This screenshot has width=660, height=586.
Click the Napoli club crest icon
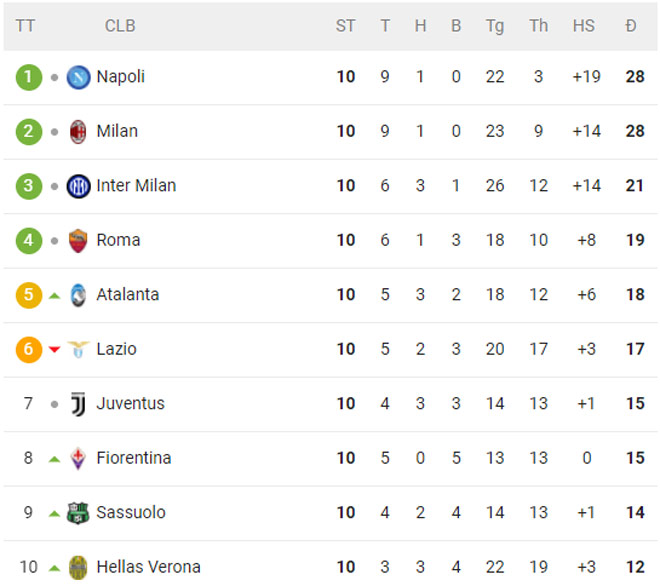pos(78,77)
